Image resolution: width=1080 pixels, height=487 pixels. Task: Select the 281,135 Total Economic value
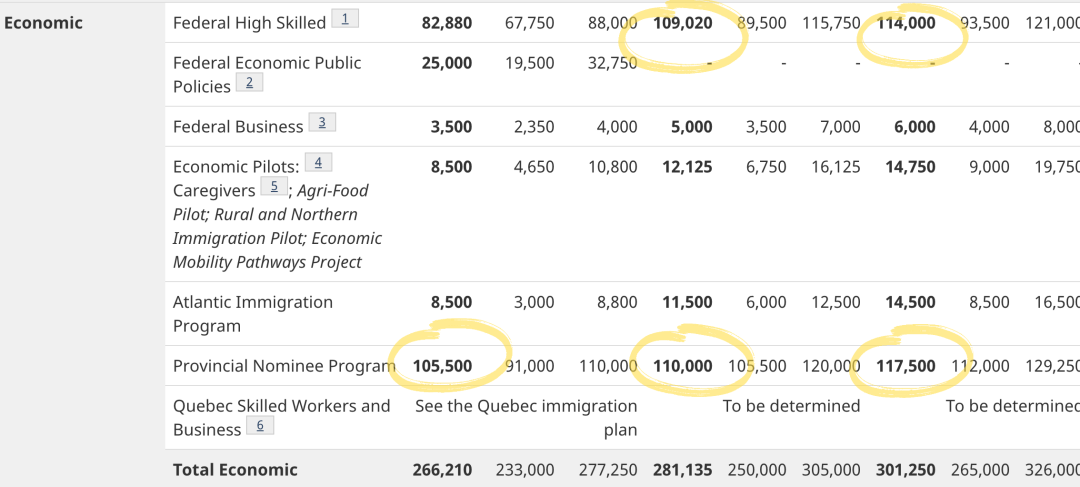tap(683, 469)
